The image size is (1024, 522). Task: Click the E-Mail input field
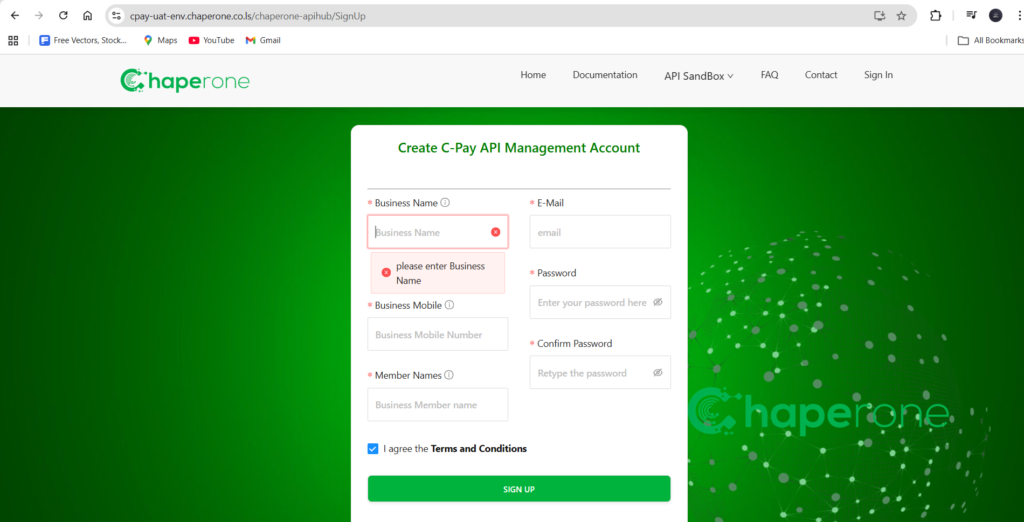click(599, 232)
